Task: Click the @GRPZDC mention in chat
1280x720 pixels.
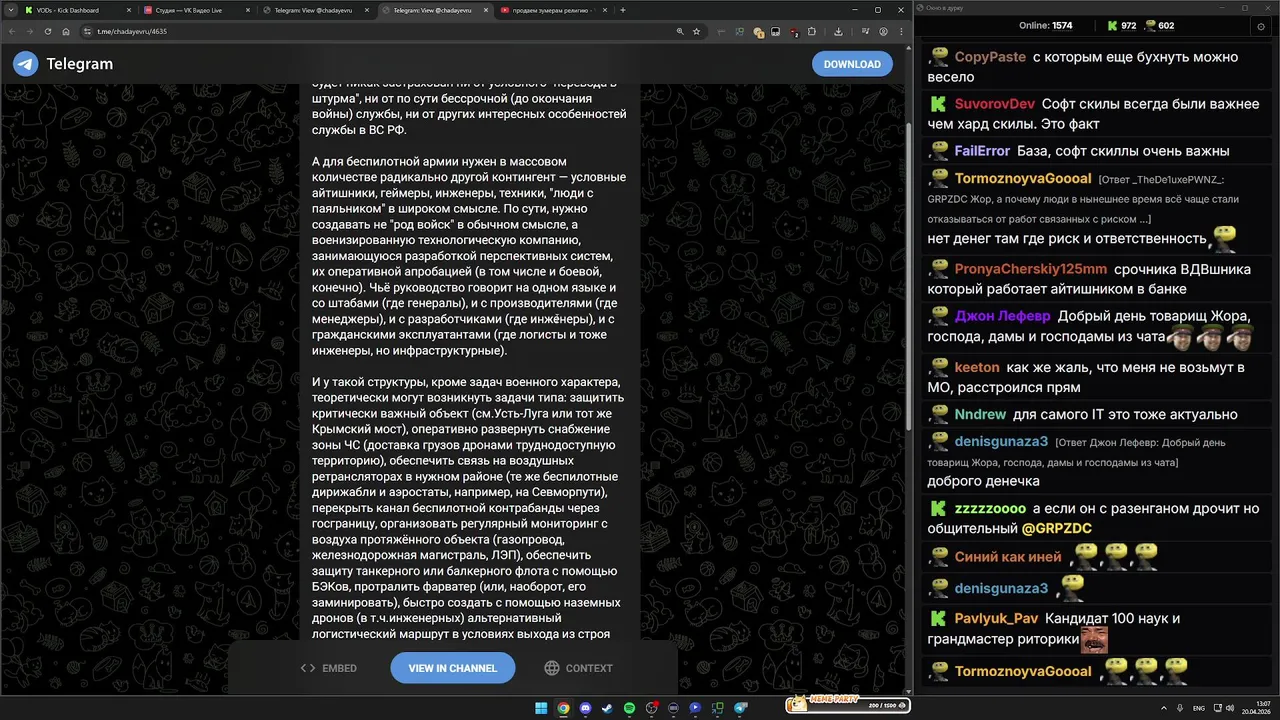Action: point(1056,528)
